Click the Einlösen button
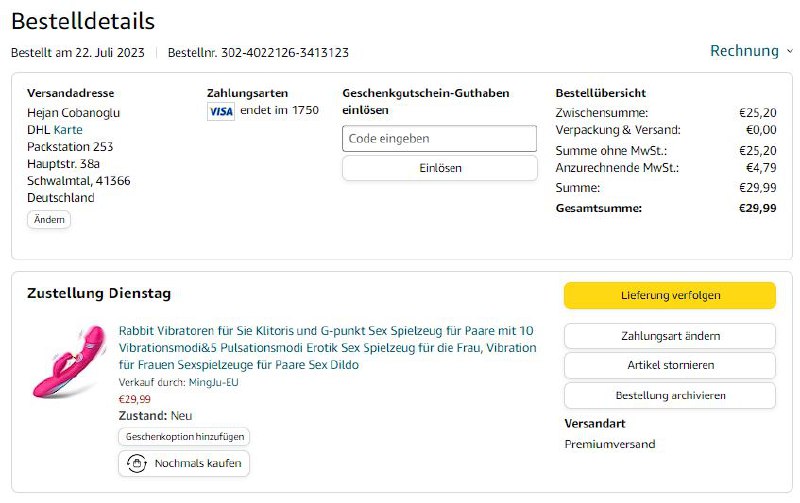Image resolution: width=800 pixels, height=503 pixels. pos(439,168)
